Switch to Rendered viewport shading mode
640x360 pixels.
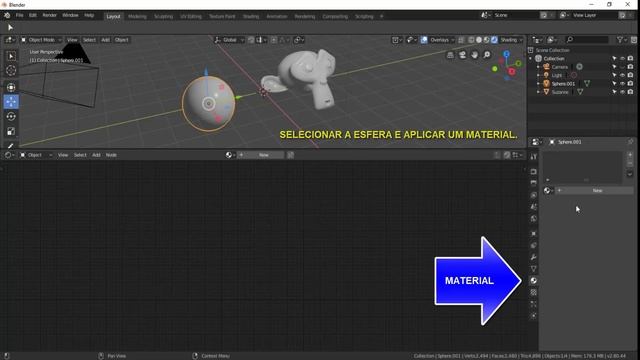coord(494,40)
